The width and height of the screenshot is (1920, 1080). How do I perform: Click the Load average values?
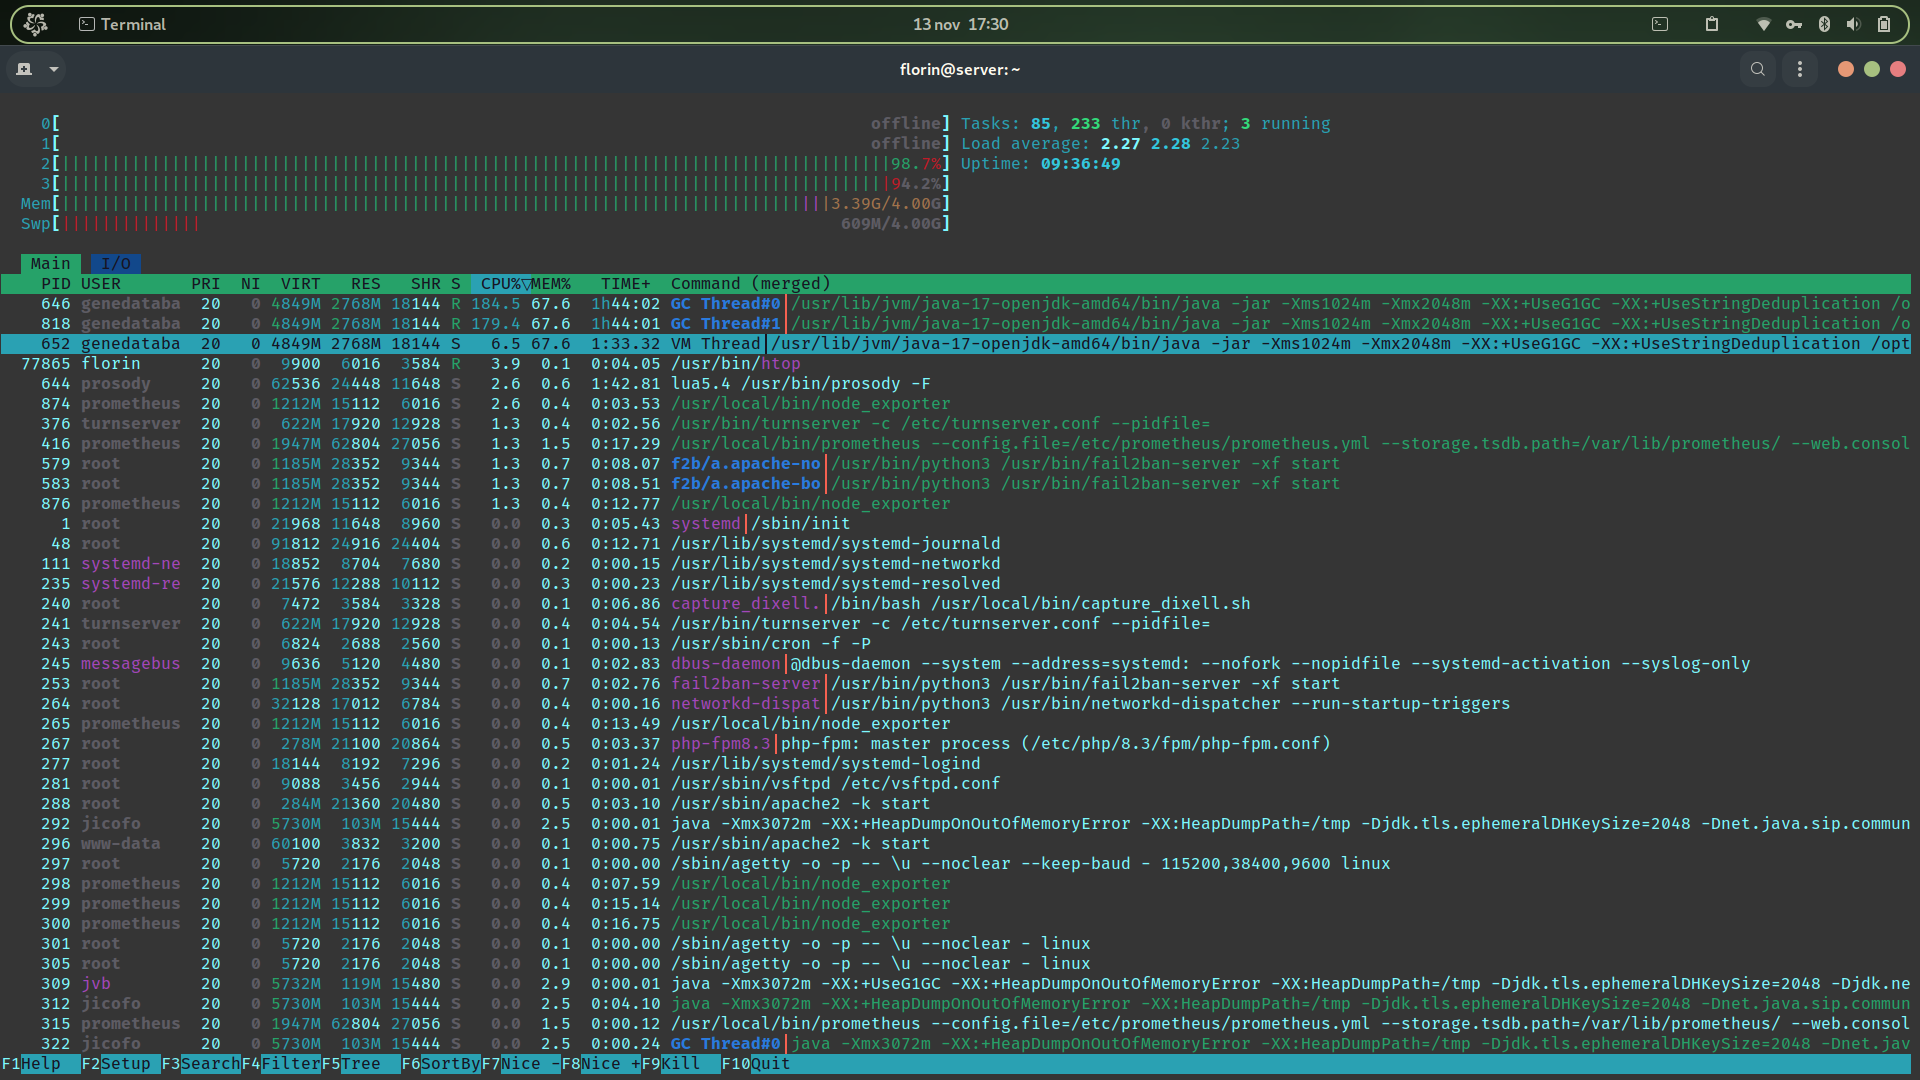coord(1171,144)
